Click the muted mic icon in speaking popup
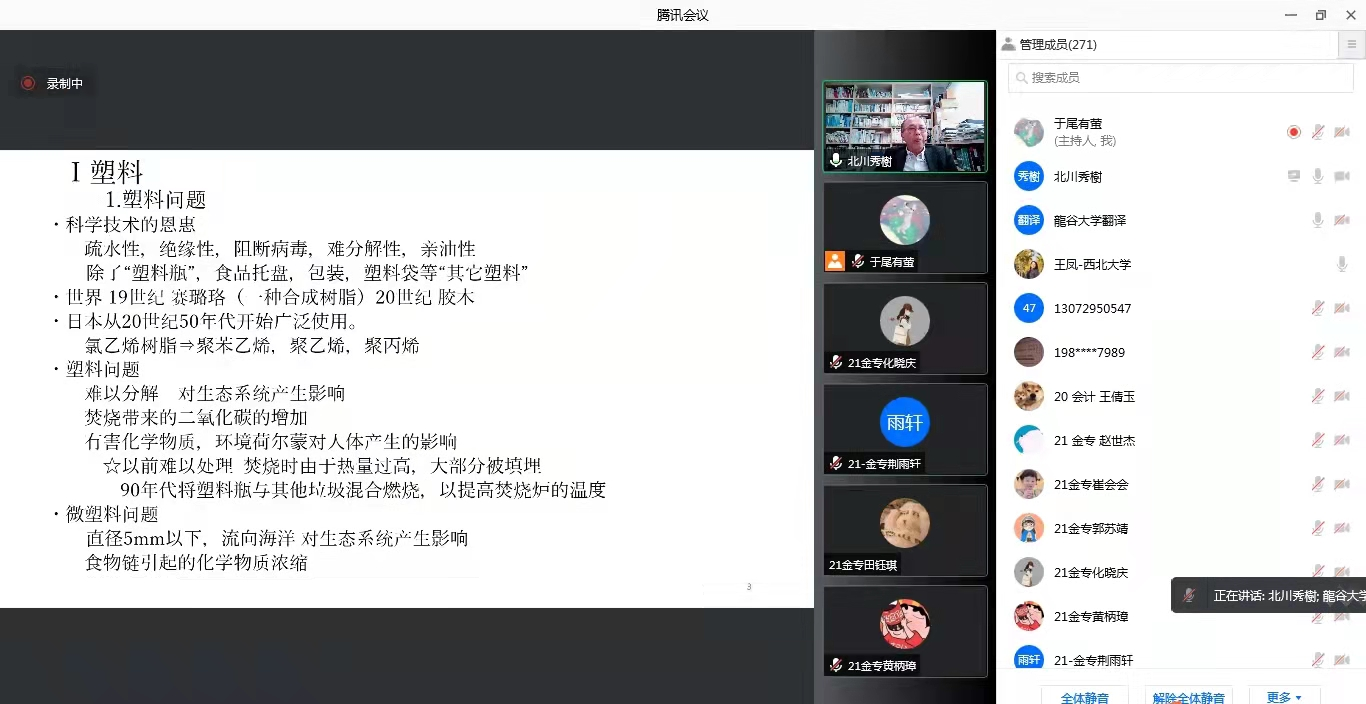The height and width of the screenshot is (704, 1366). point(1189,595)
